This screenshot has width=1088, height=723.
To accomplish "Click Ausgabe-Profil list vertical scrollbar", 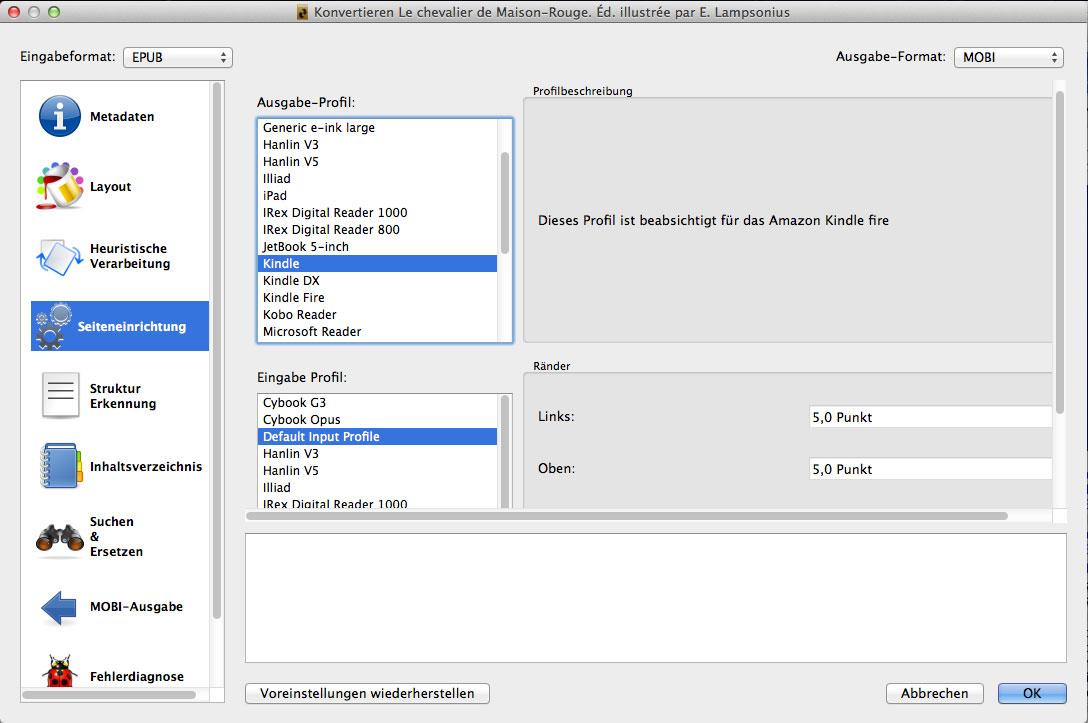I will pos(504,203).
